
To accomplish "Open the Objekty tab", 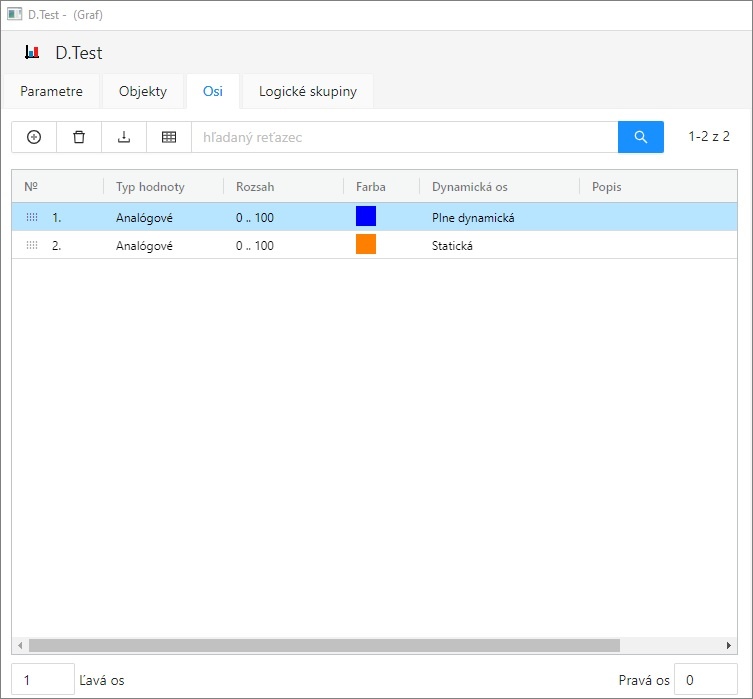I will [143, 92].
